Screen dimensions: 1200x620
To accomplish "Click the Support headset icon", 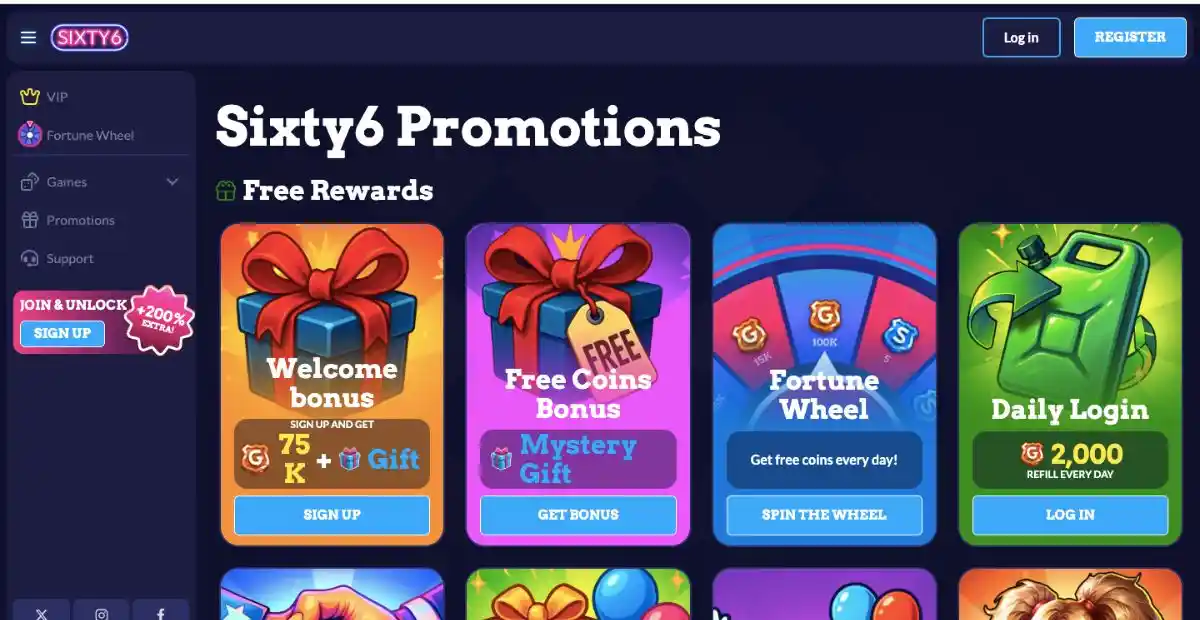I will tap(30, 258).
